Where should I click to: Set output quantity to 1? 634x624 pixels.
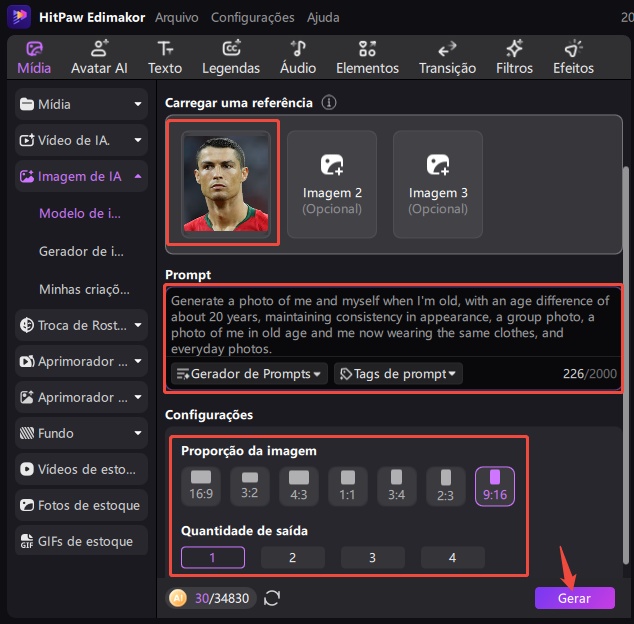pos(213,557)
